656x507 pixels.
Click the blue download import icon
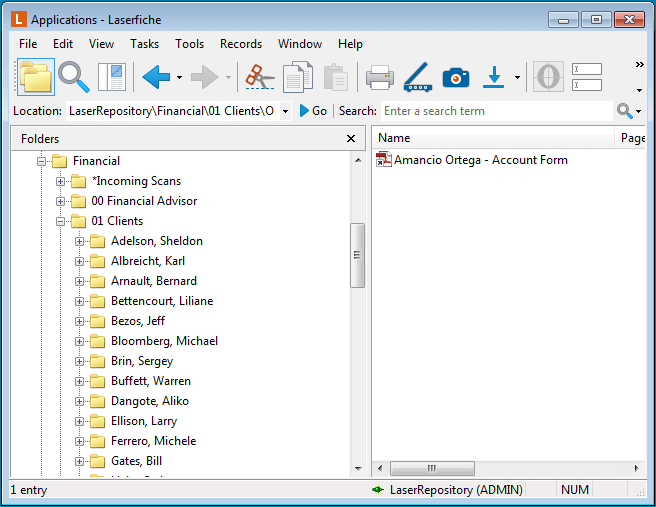coord(494,77)
